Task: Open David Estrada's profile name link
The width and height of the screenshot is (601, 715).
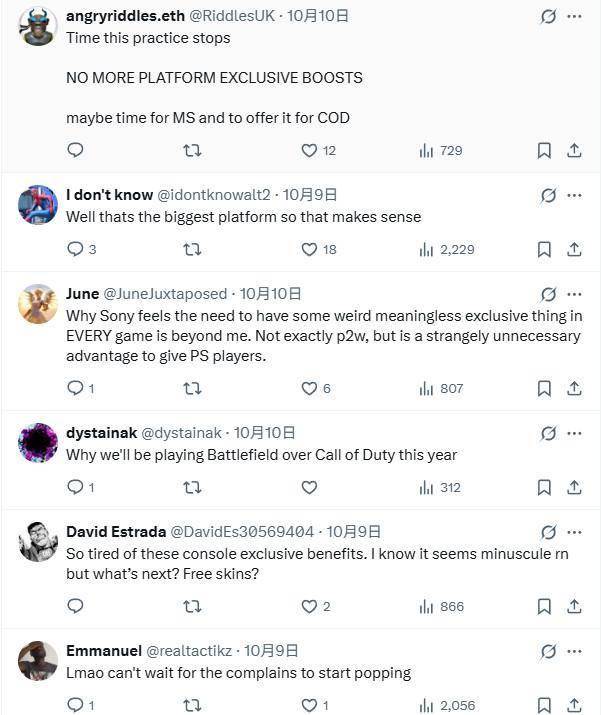Action: (x=115, y=532)
